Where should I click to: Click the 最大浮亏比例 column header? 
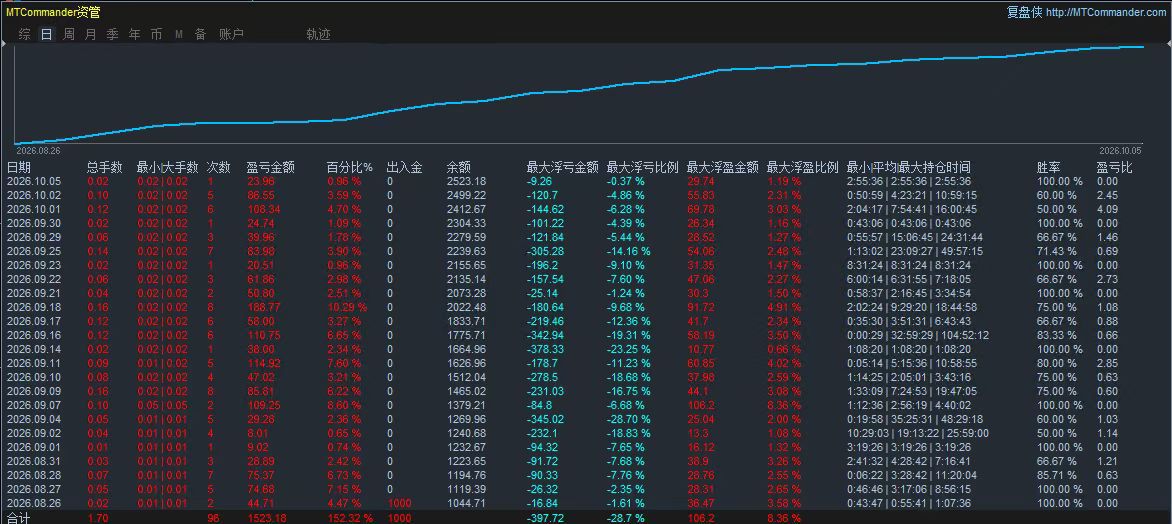click(642, 167)
